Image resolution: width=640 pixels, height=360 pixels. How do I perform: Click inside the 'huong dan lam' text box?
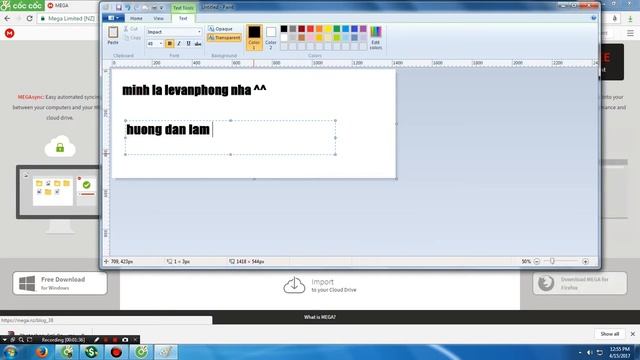click(x=231, y=138)
